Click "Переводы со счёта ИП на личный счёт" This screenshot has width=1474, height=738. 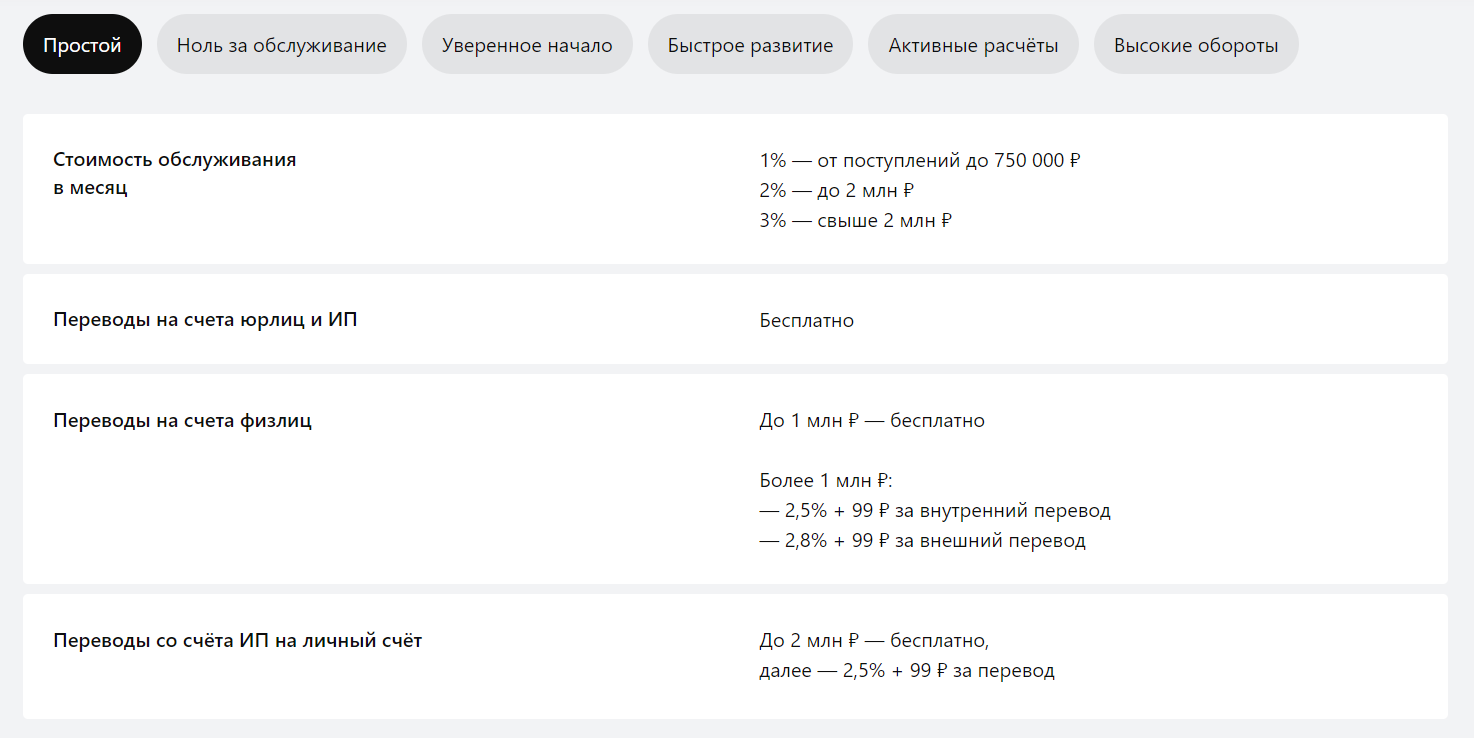point(237,640)
